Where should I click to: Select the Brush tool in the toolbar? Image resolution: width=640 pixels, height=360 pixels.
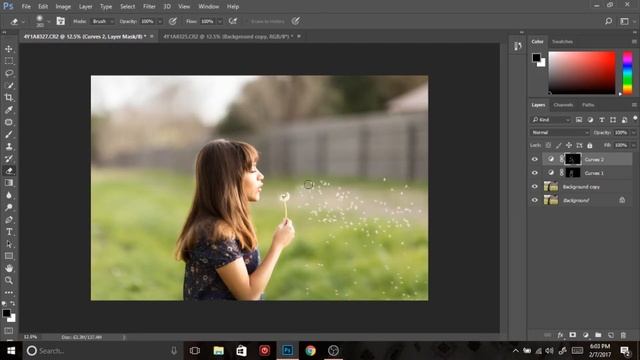[9, 134]
